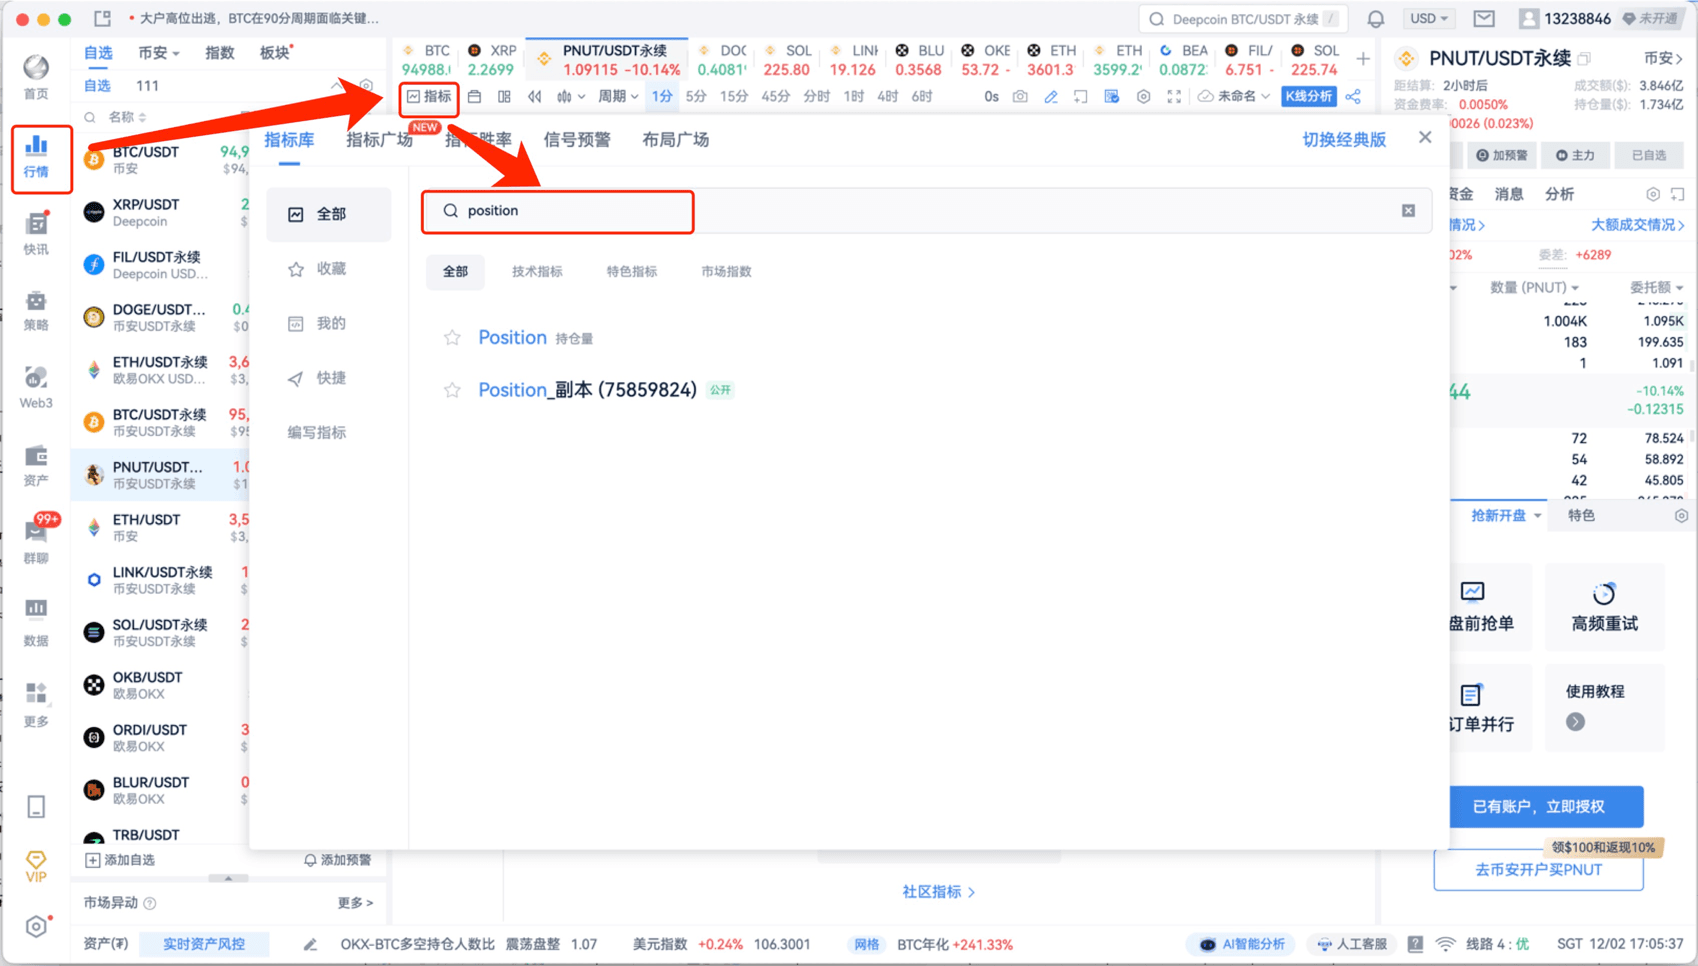Image resolution: width=1698 pixels, height=966 pixels.
Task: Open the 首页 home icon in sidebar
Action: click(x=36, y=77)
